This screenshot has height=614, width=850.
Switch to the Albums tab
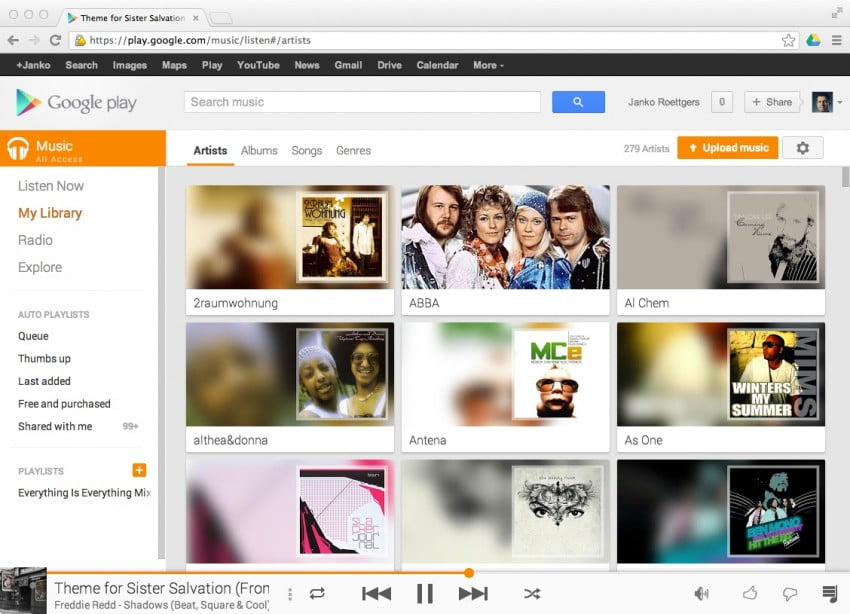259,150
